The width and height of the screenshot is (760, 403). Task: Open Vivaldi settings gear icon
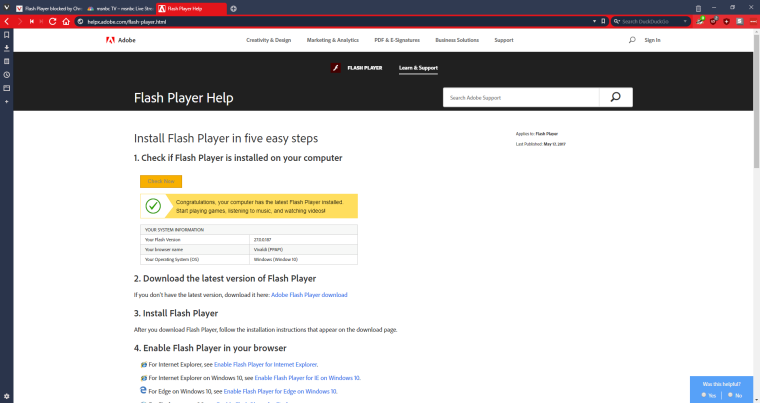click(6, 396)
